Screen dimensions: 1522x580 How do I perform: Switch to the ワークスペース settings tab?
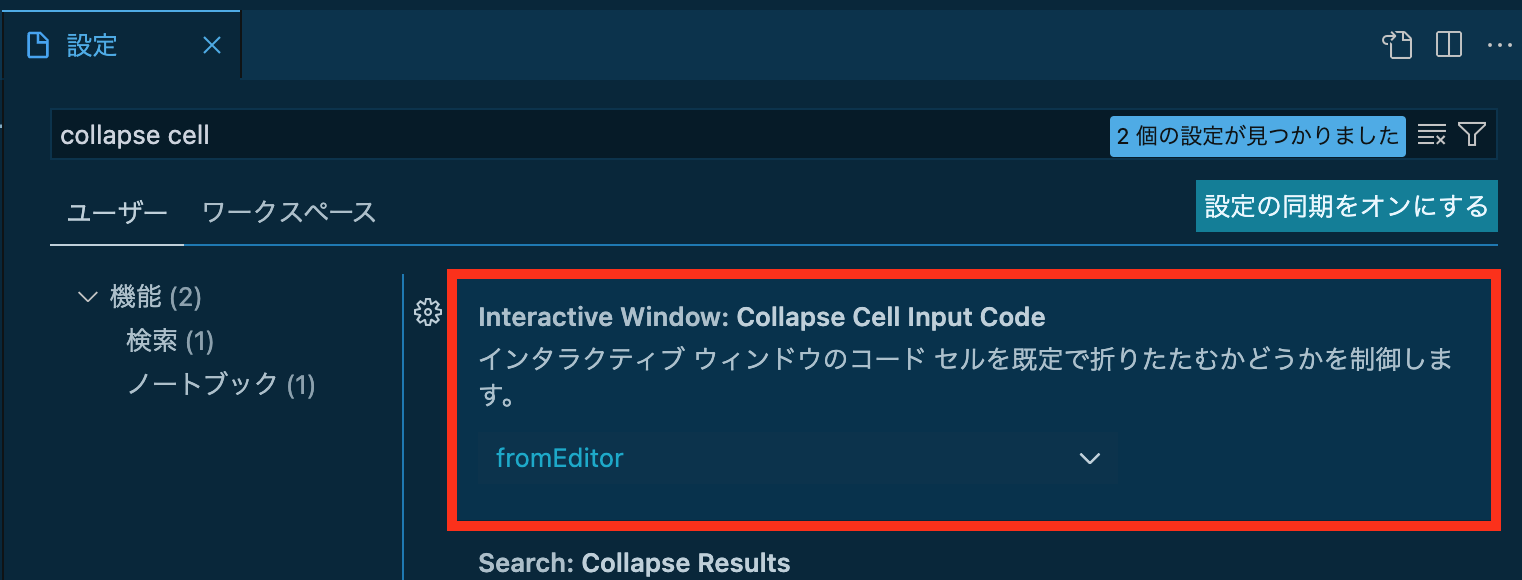pyautogui.click(x=289, y=212)
